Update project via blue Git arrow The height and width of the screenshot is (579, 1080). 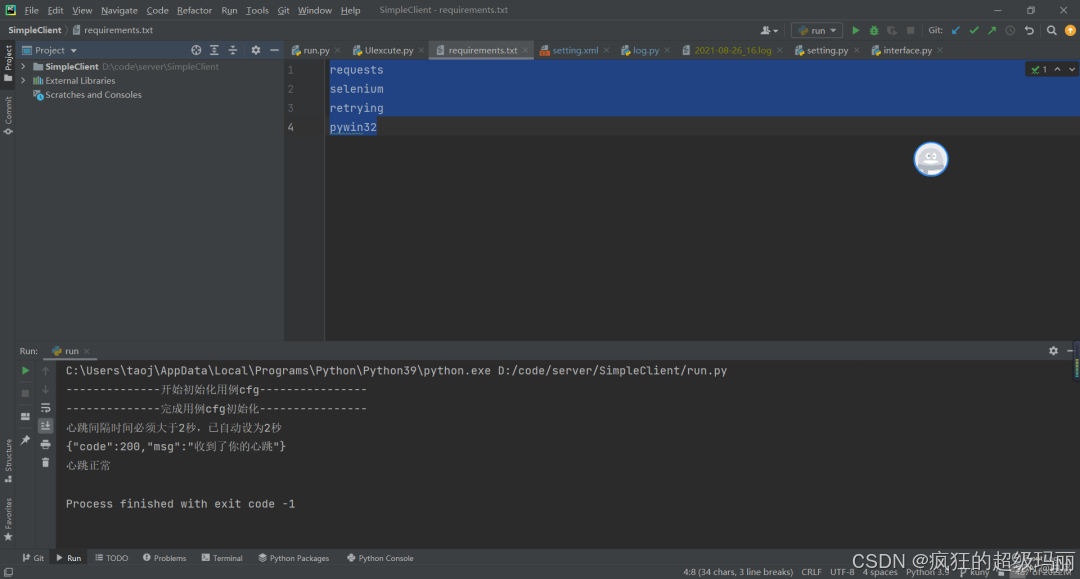point(955,30)
